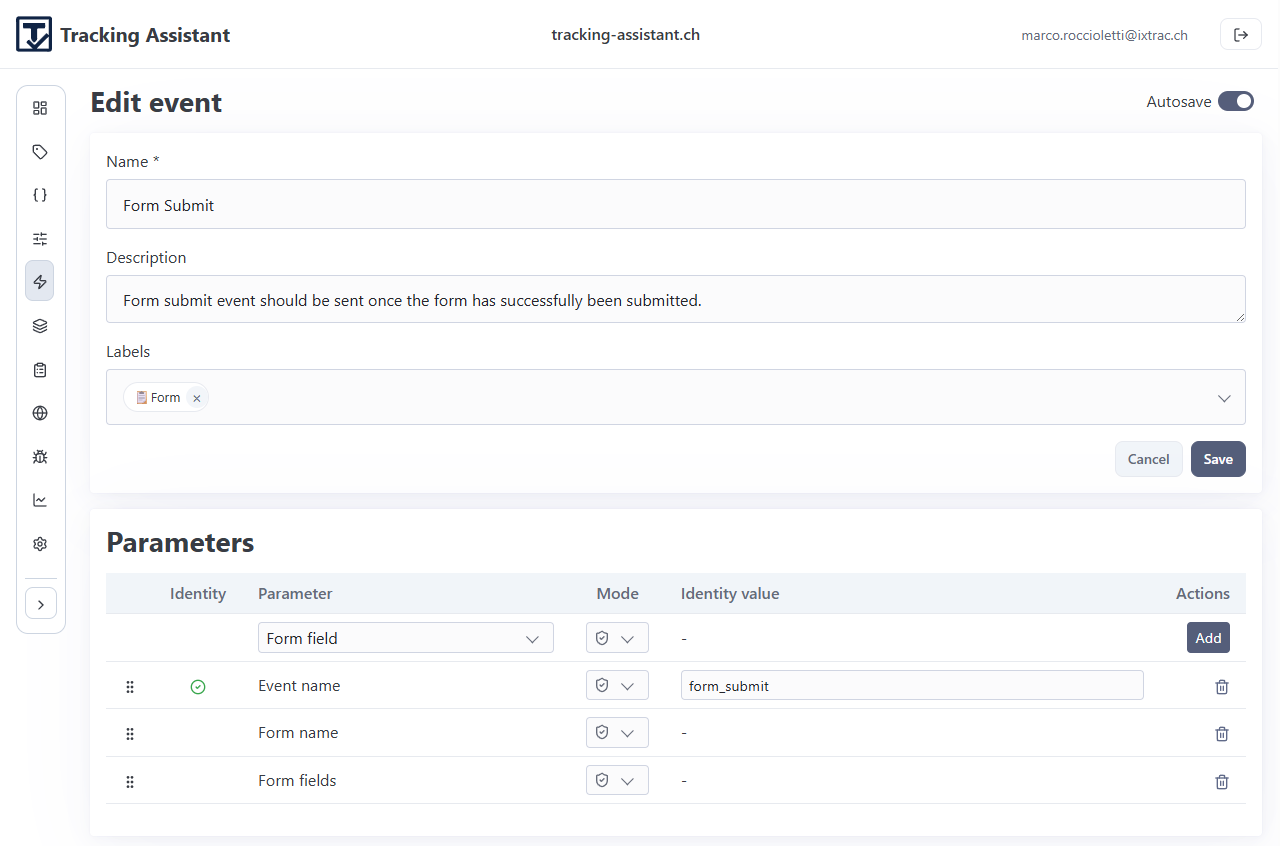This screenshot has height=846, width=1280.
Task: Open the curly braces sidebar icon
Action: [x=40, y=195]
